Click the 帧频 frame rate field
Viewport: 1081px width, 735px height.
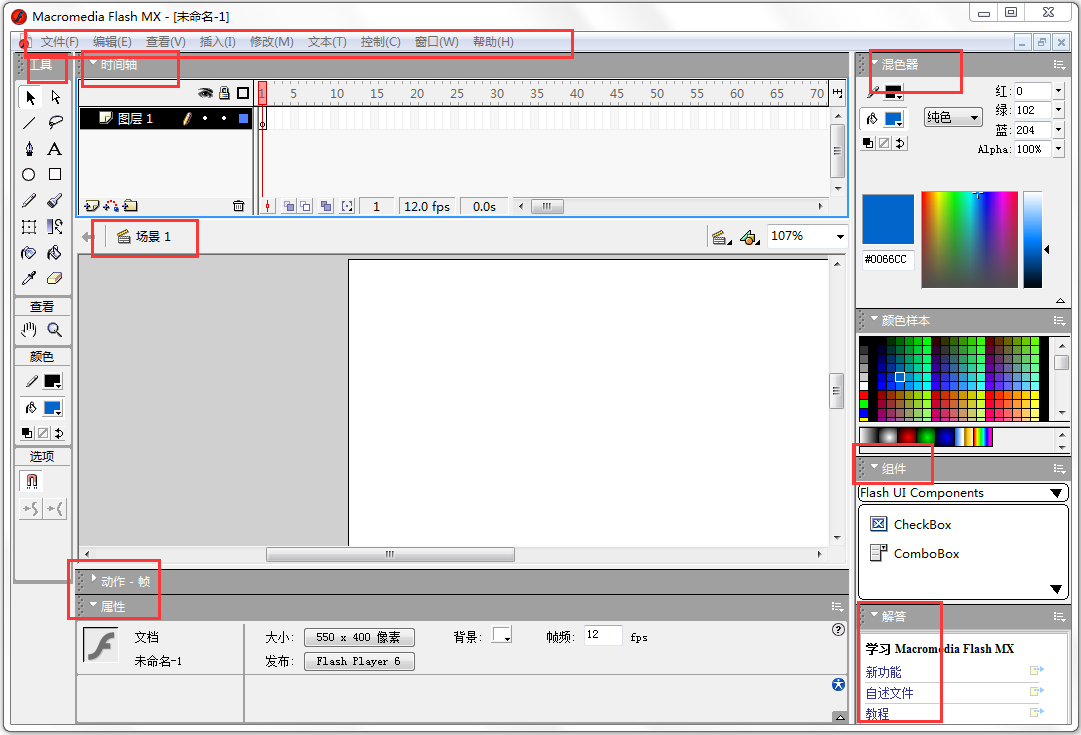coord(603,636)
